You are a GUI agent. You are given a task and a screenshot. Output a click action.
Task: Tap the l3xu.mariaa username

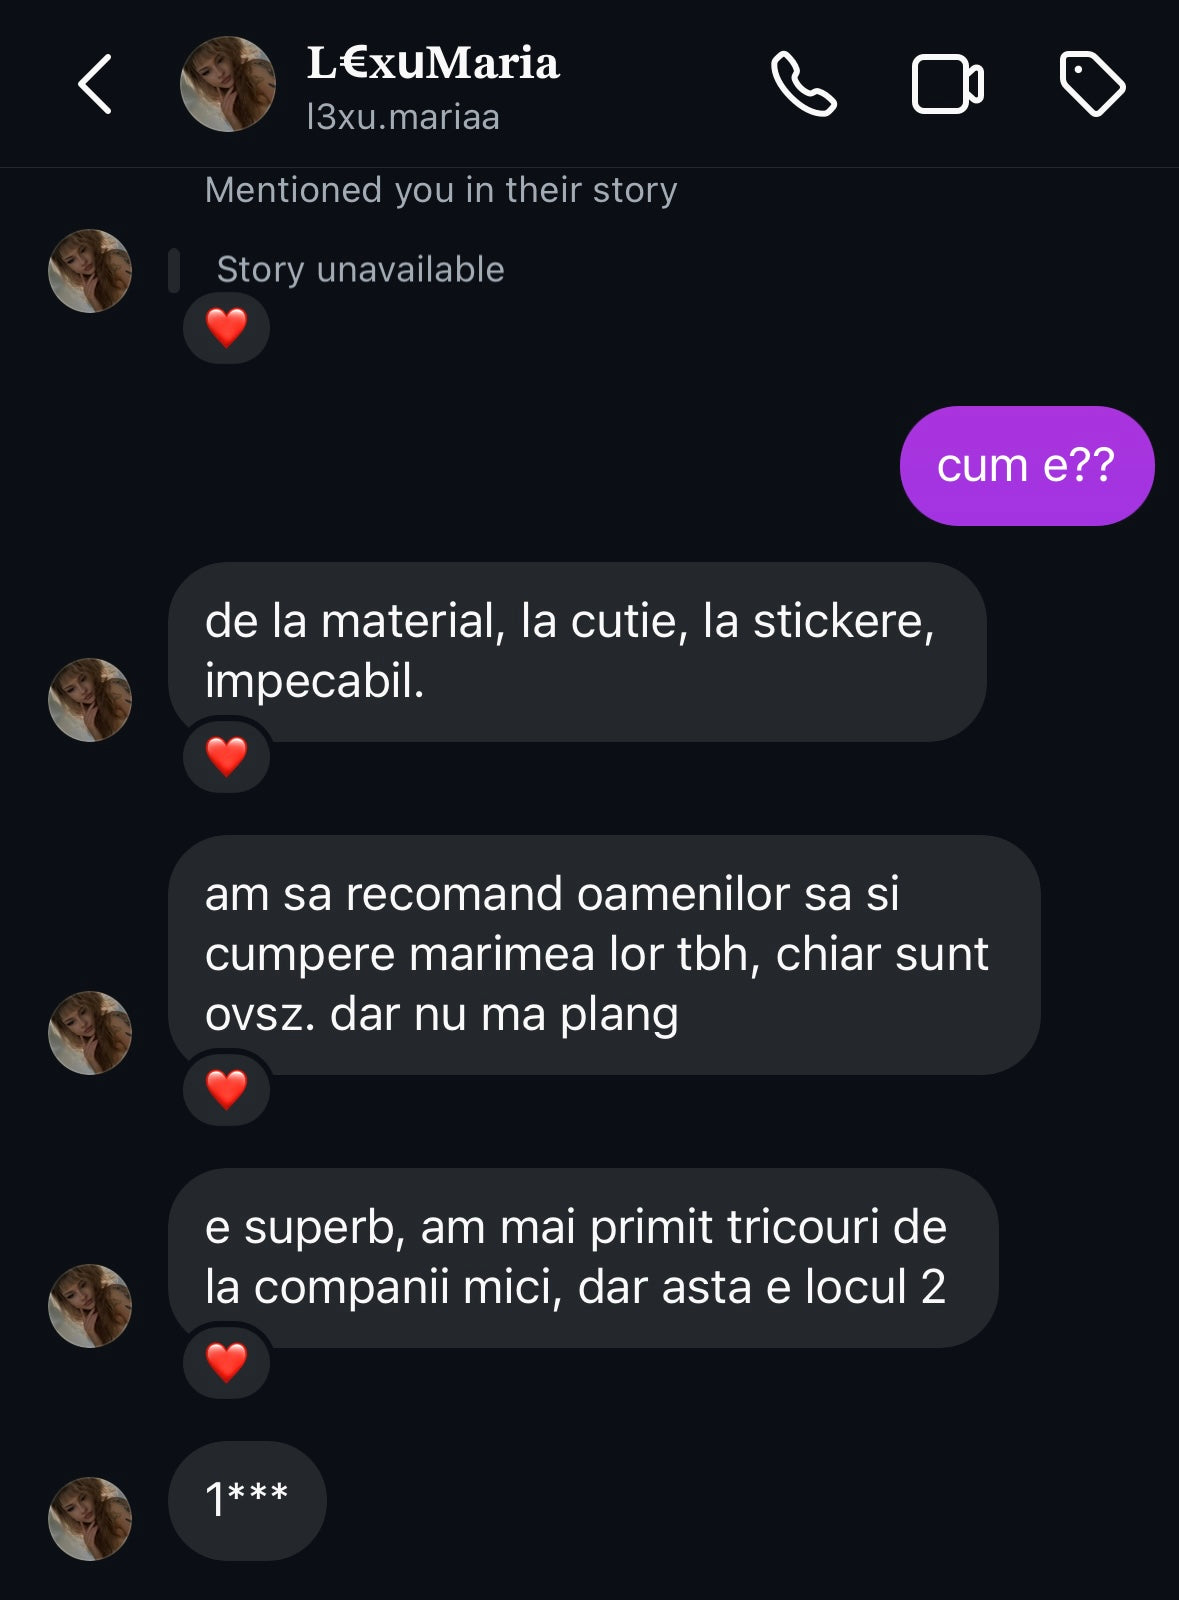pyautogui.click(x=402, y=118)
